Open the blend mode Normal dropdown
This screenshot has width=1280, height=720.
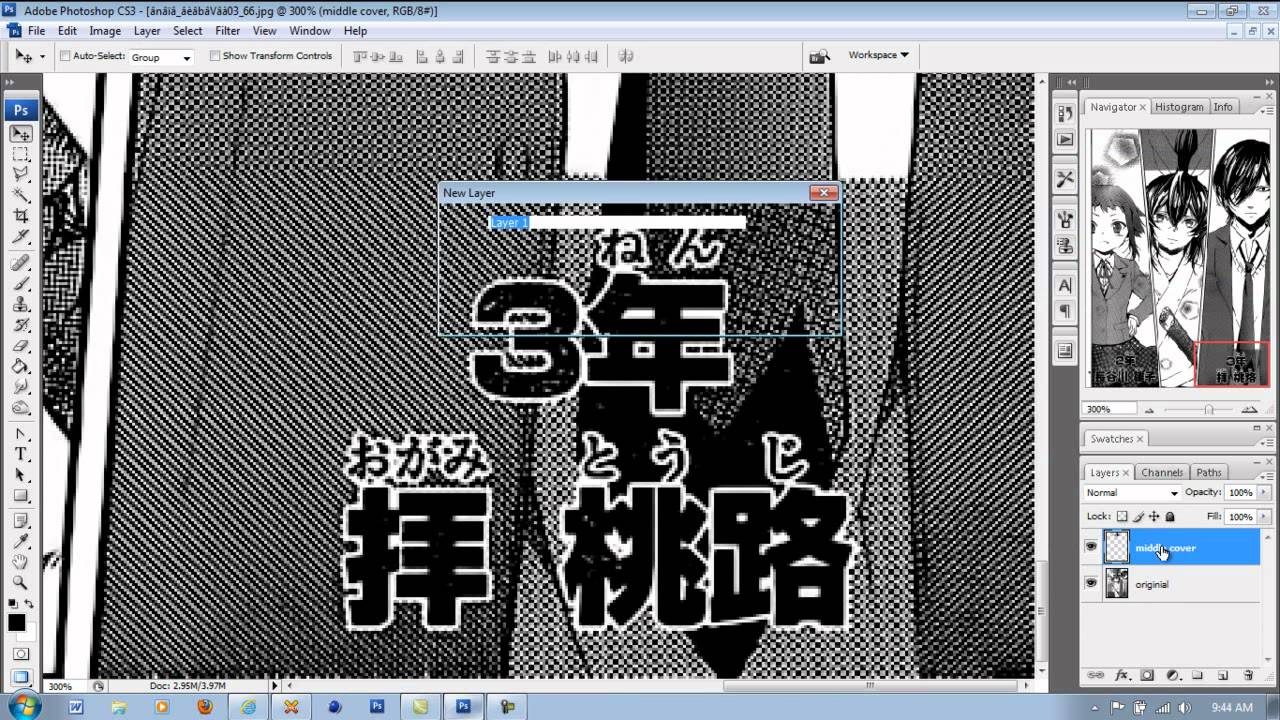tap(1132, 493)
